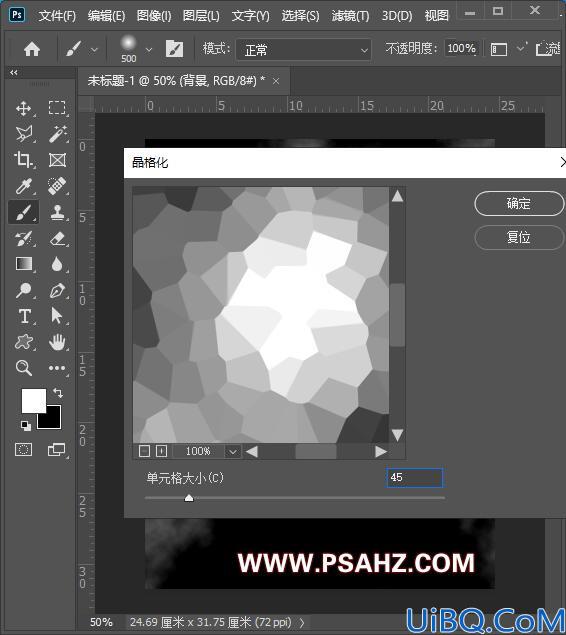Viewport: 566px width, 635px height.
Task: Select the Spot Healing Brush tool
Action: 57,186
